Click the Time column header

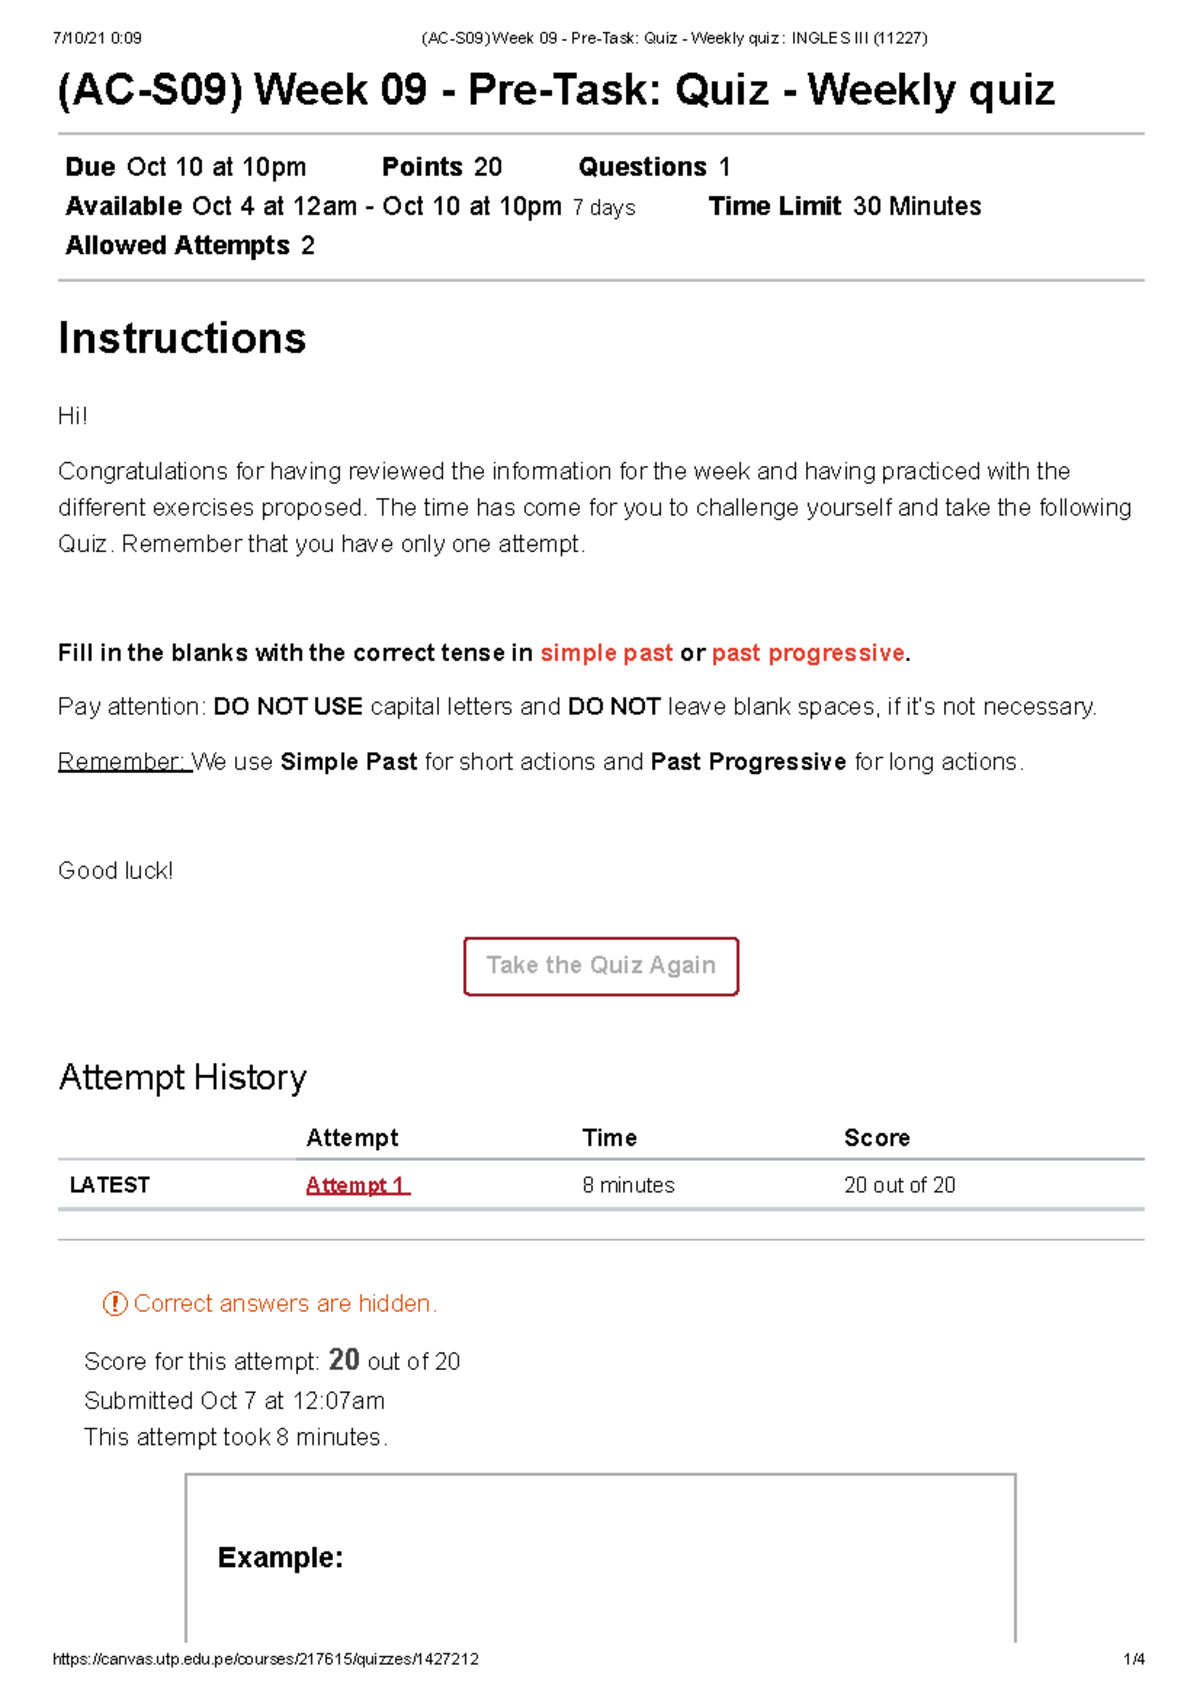(x=609, y=1138)
